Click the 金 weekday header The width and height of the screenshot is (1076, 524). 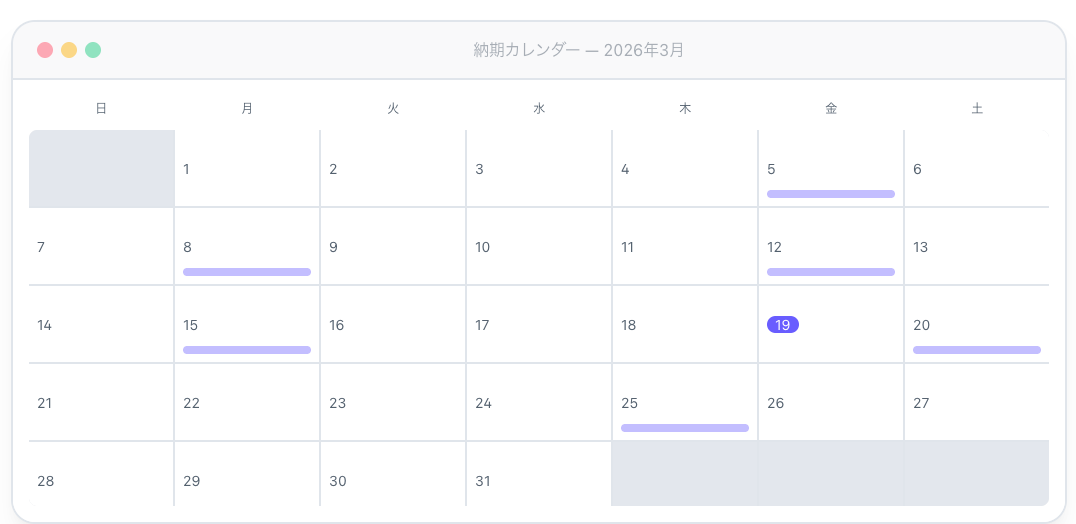[x=831, y=108]
